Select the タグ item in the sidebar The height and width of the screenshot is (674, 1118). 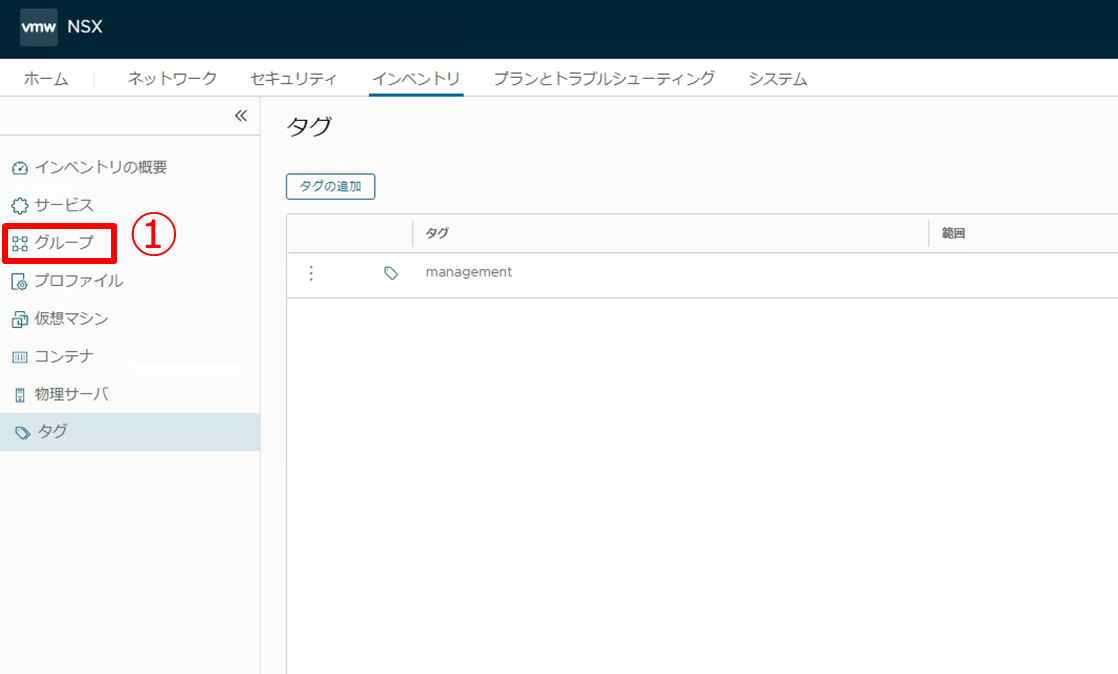(x=52, y=432)
